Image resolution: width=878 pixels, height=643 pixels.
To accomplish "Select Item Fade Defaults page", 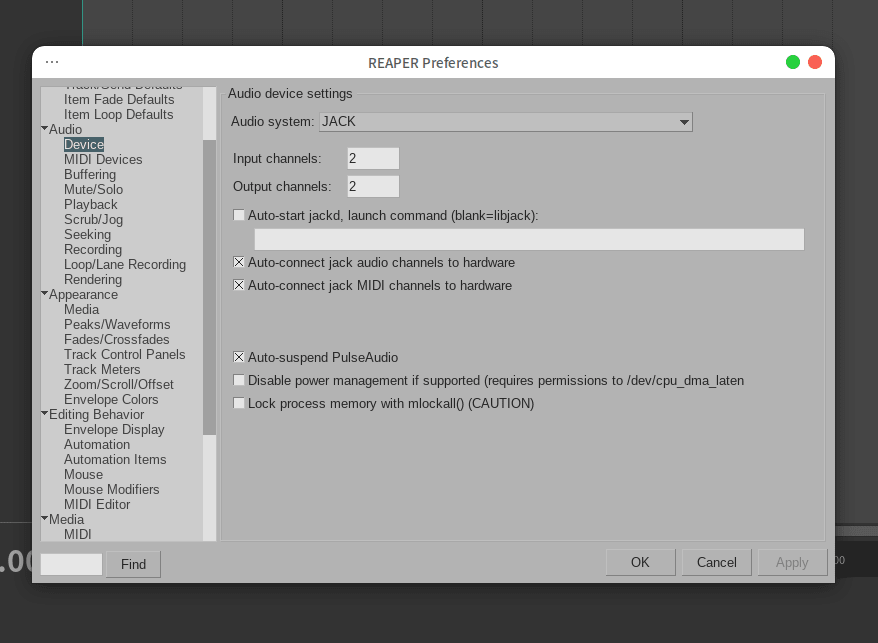I will pyautogui.click(x=119, y=99).
